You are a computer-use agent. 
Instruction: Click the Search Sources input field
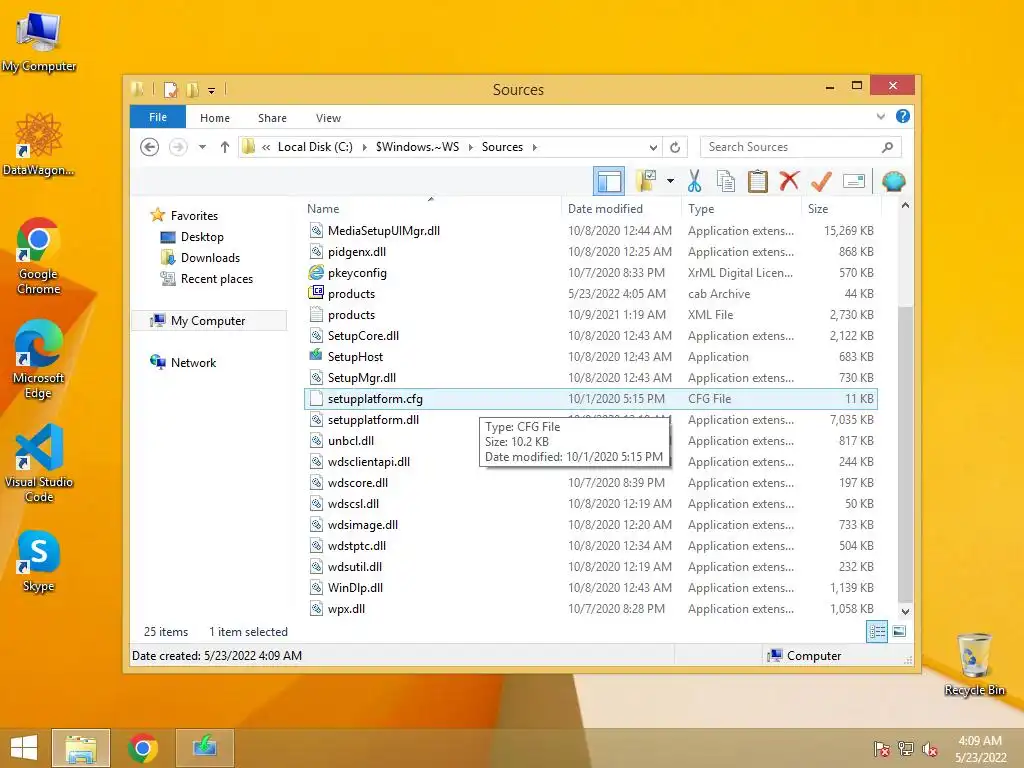click(792, 147)
